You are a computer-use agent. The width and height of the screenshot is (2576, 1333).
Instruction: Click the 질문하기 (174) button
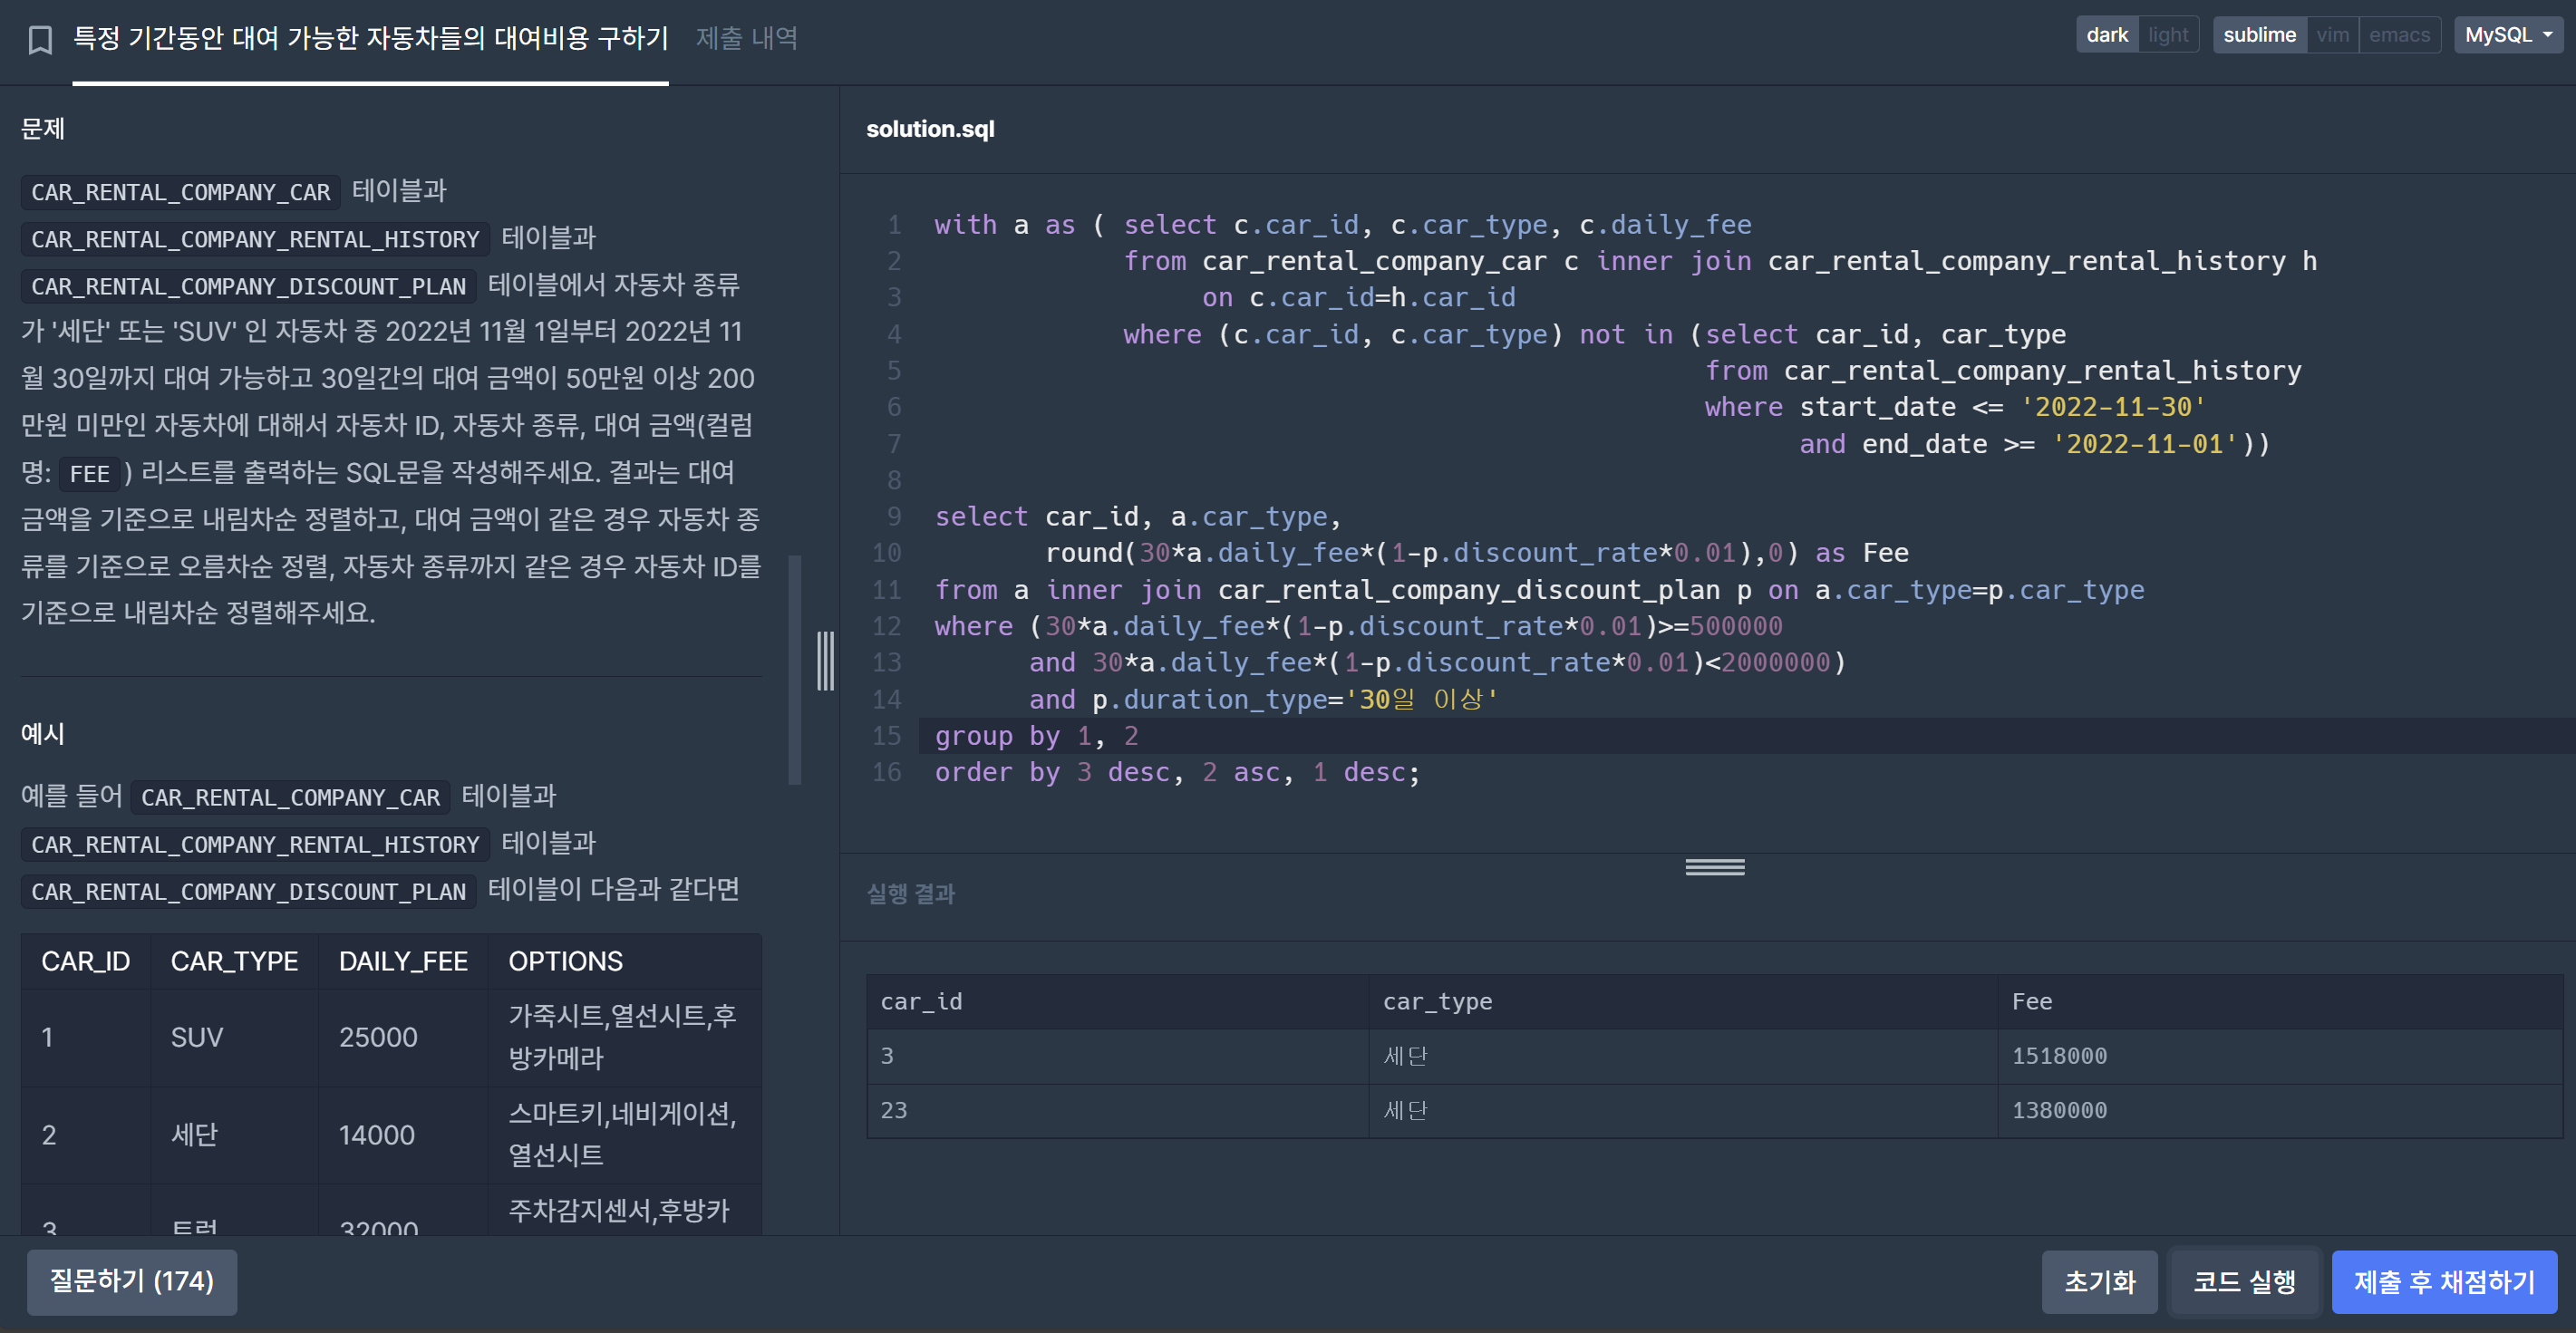(x=132, y=1281)
